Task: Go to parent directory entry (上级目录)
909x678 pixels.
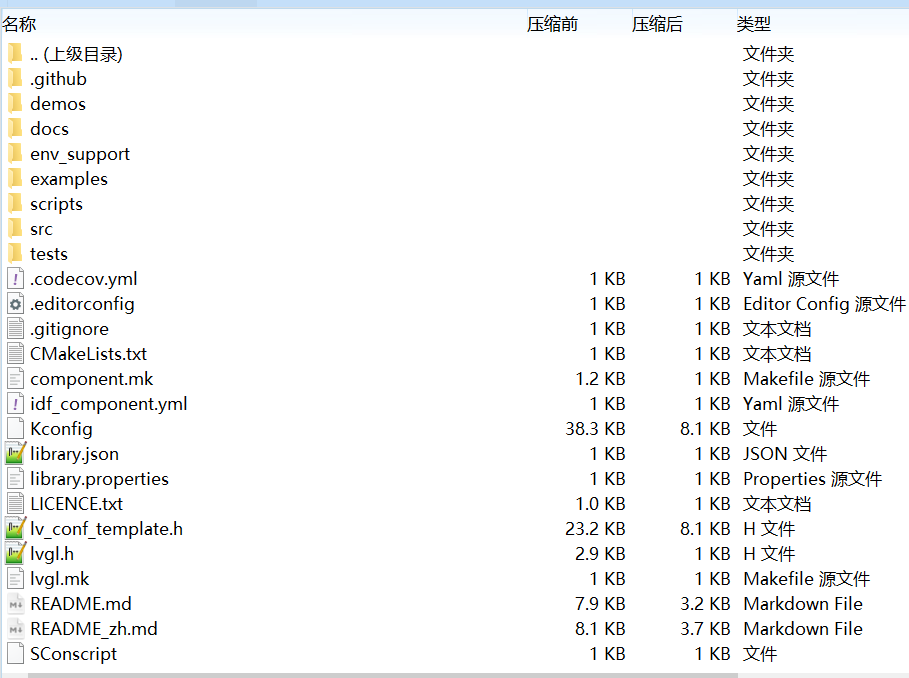Action: click(76, 54)
